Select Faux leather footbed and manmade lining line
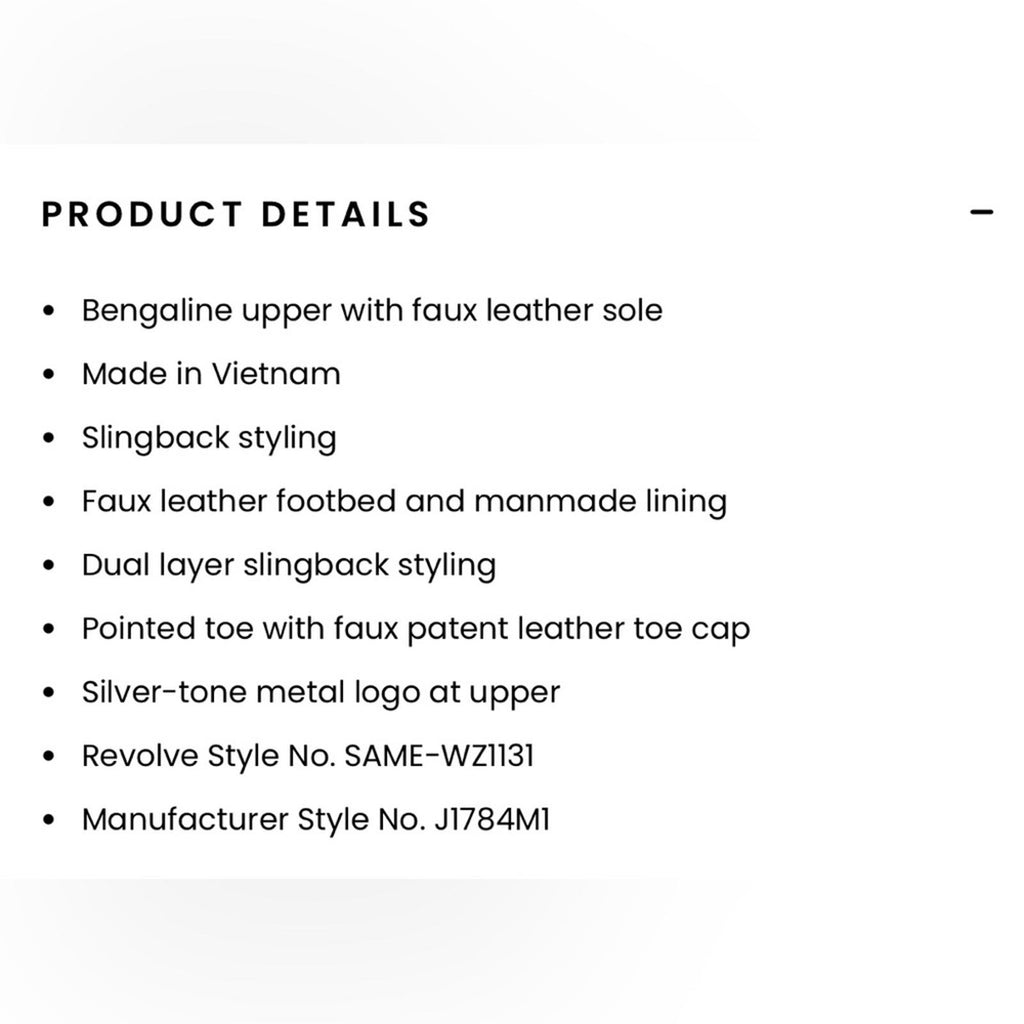 coord(404,502)
